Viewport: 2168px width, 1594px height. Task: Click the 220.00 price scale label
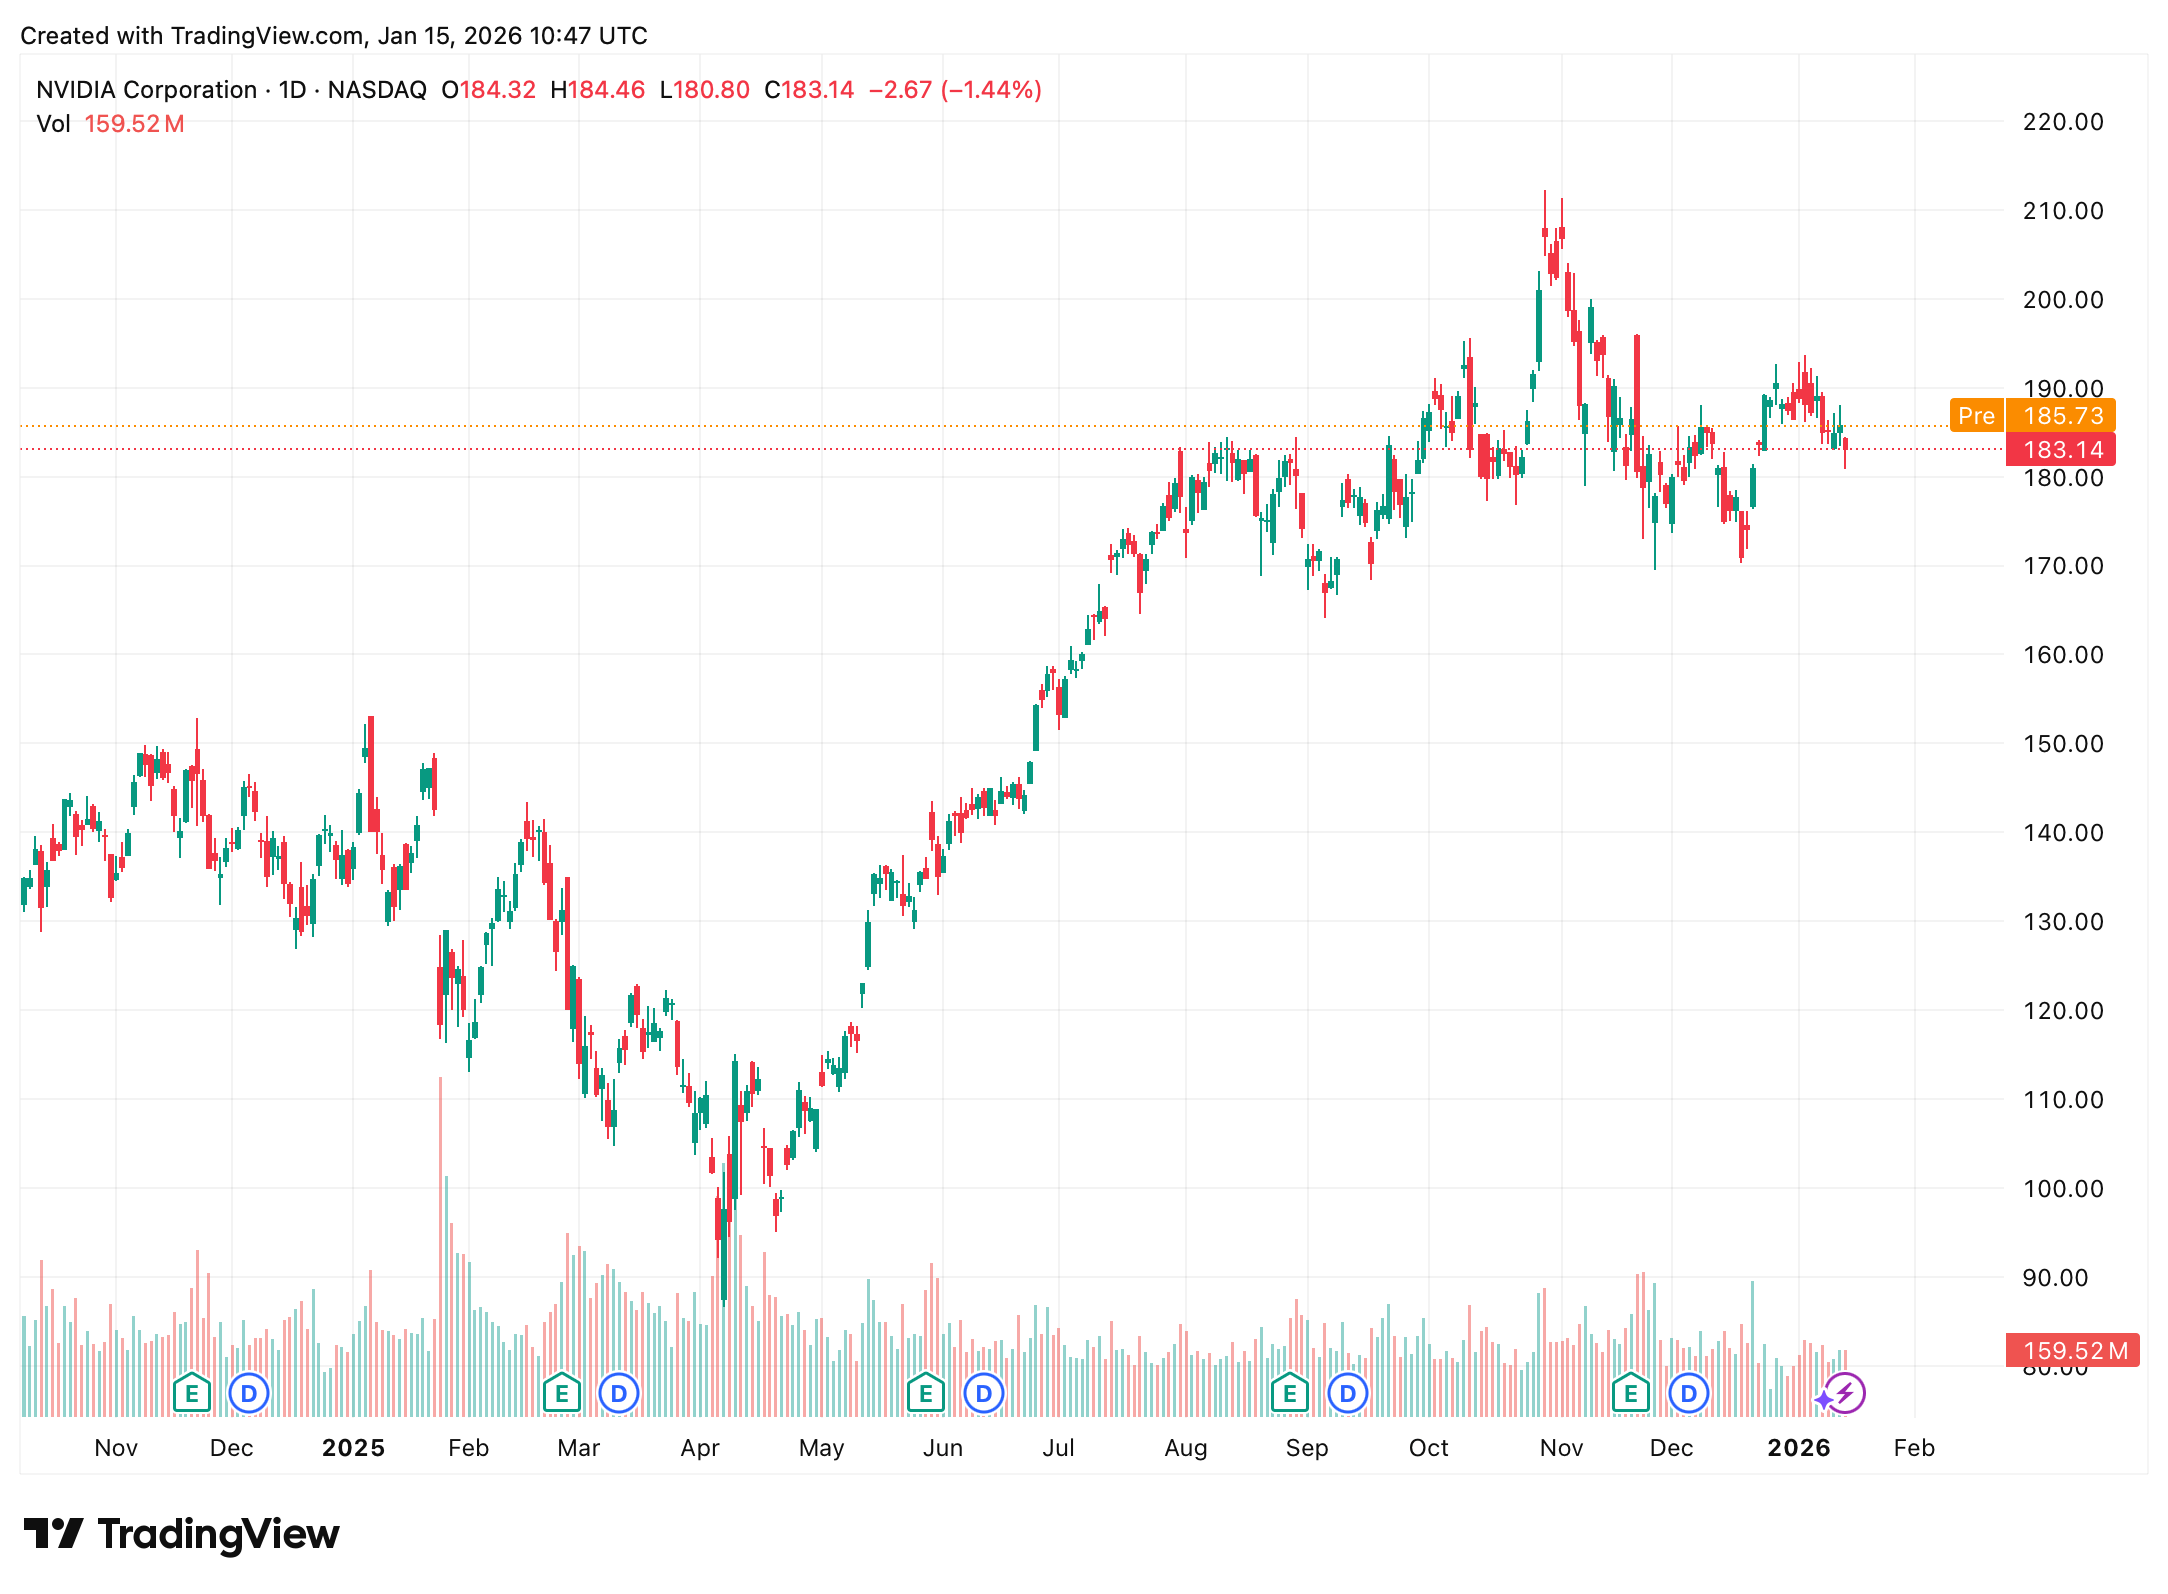pos(2062,122)
